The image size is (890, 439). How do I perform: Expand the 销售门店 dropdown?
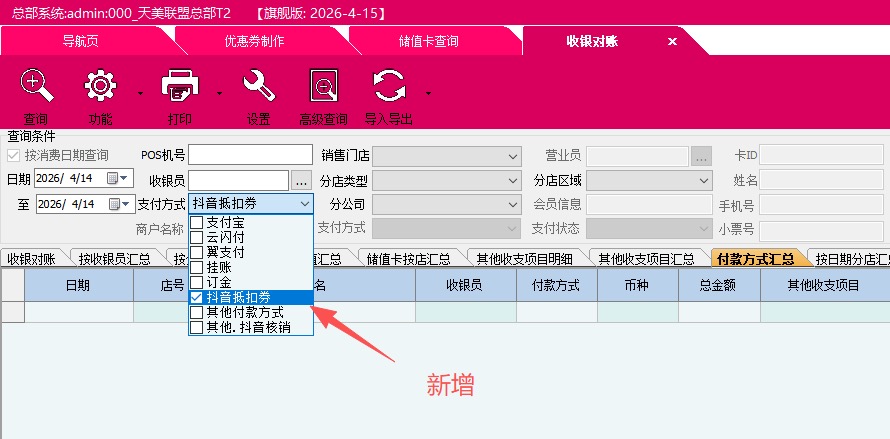(513, 156)
